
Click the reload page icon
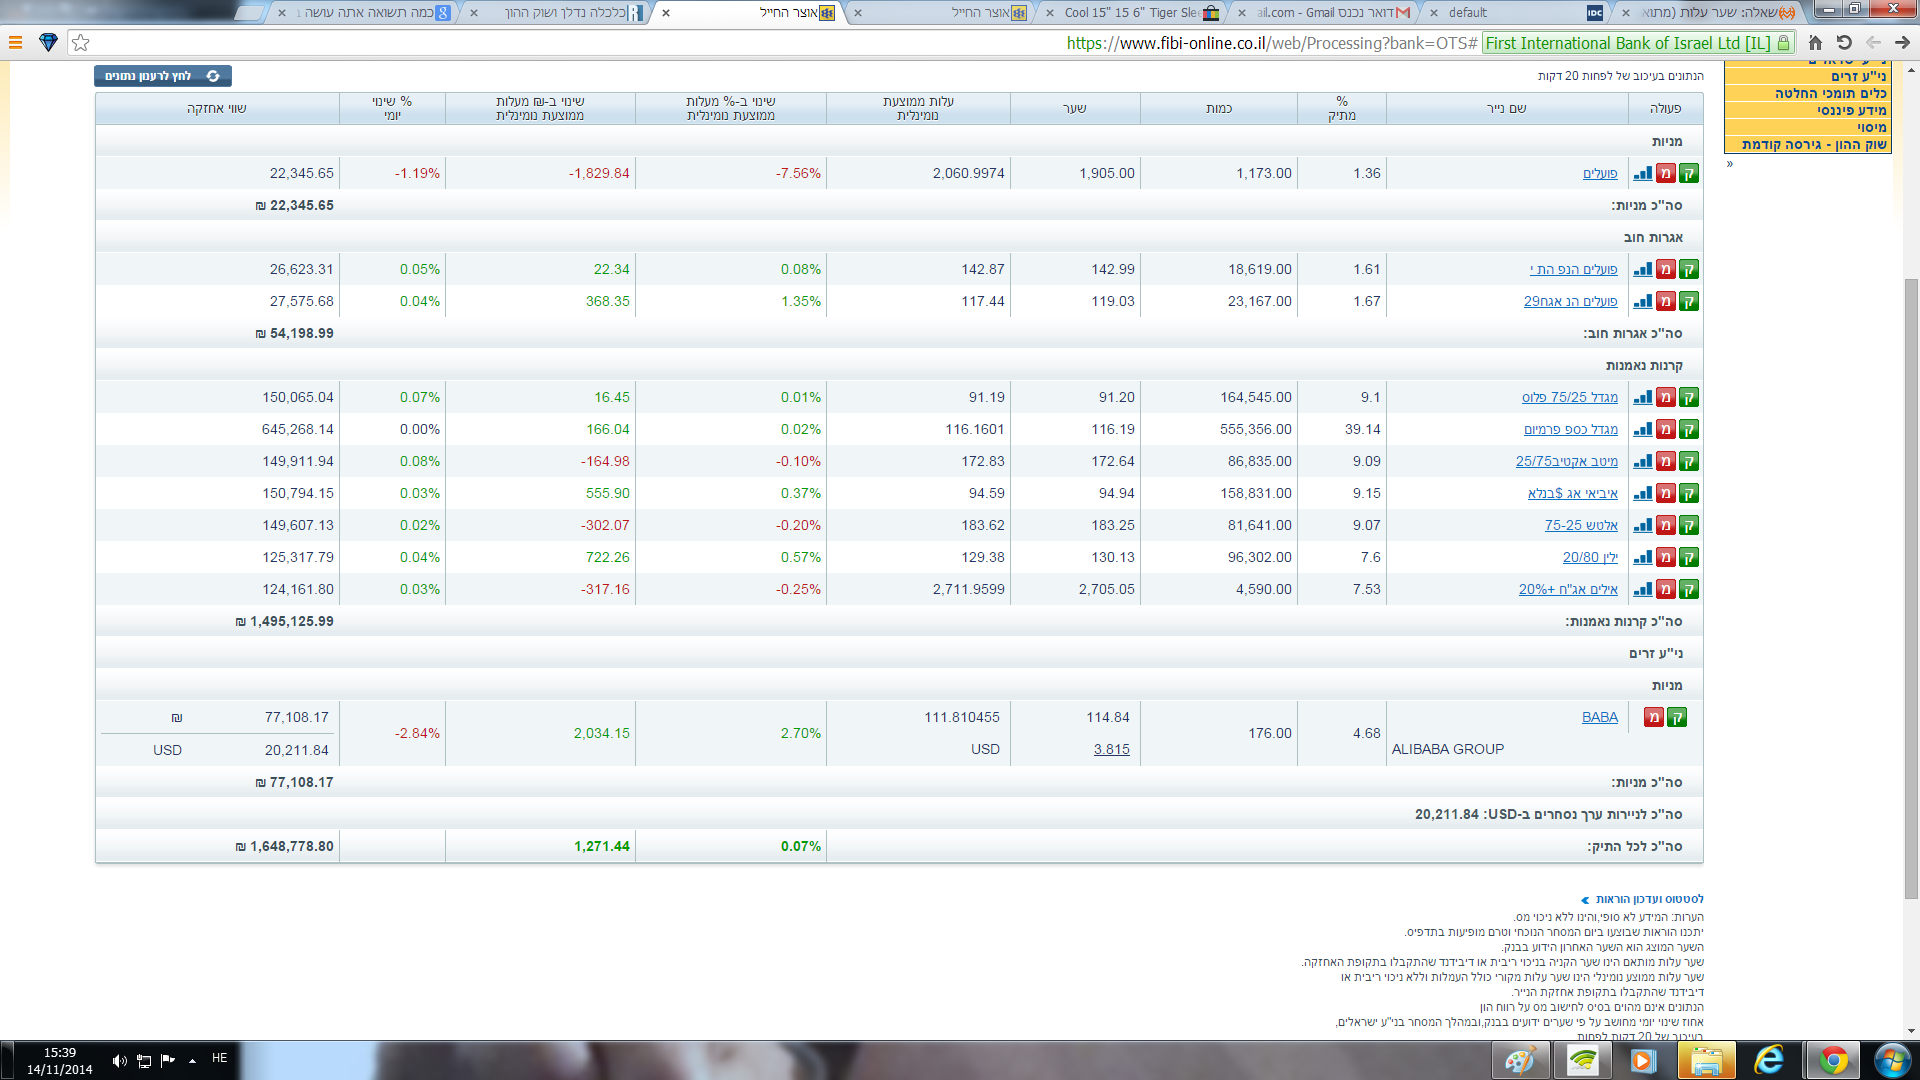1844,43
